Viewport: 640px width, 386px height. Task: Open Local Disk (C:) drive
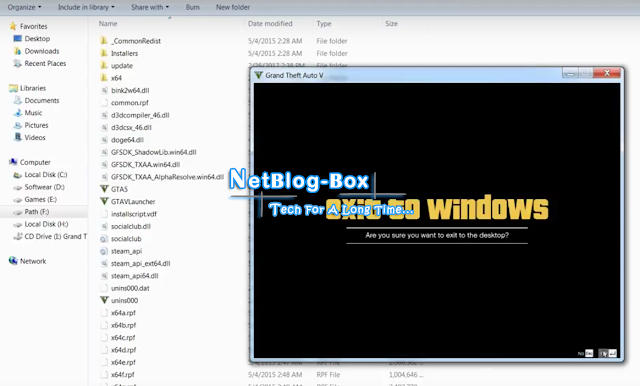point(46,175)
